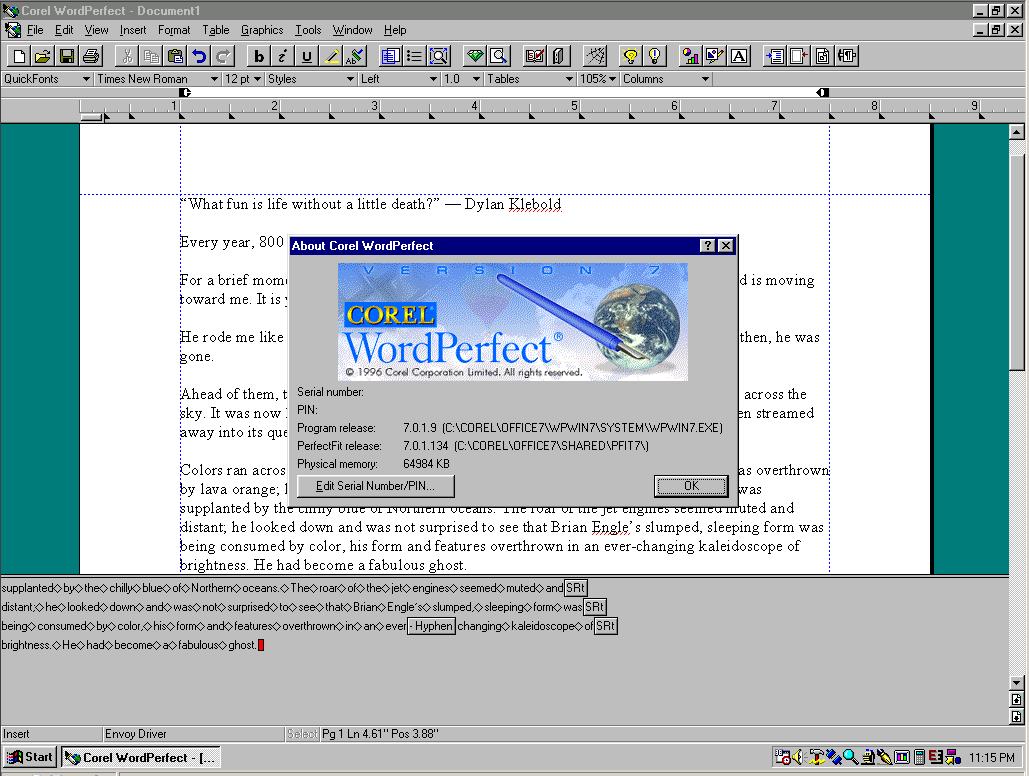The width and height of the screenshot is (1029, 776).
Task: Redo action with grey arrow icon
Action: (223, 56)
